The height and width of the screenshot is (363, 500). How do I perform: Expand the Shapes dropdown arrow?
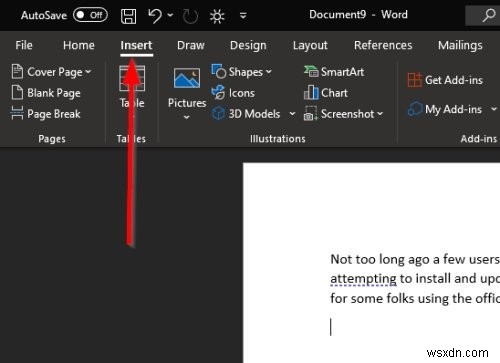tap(269, 71)
